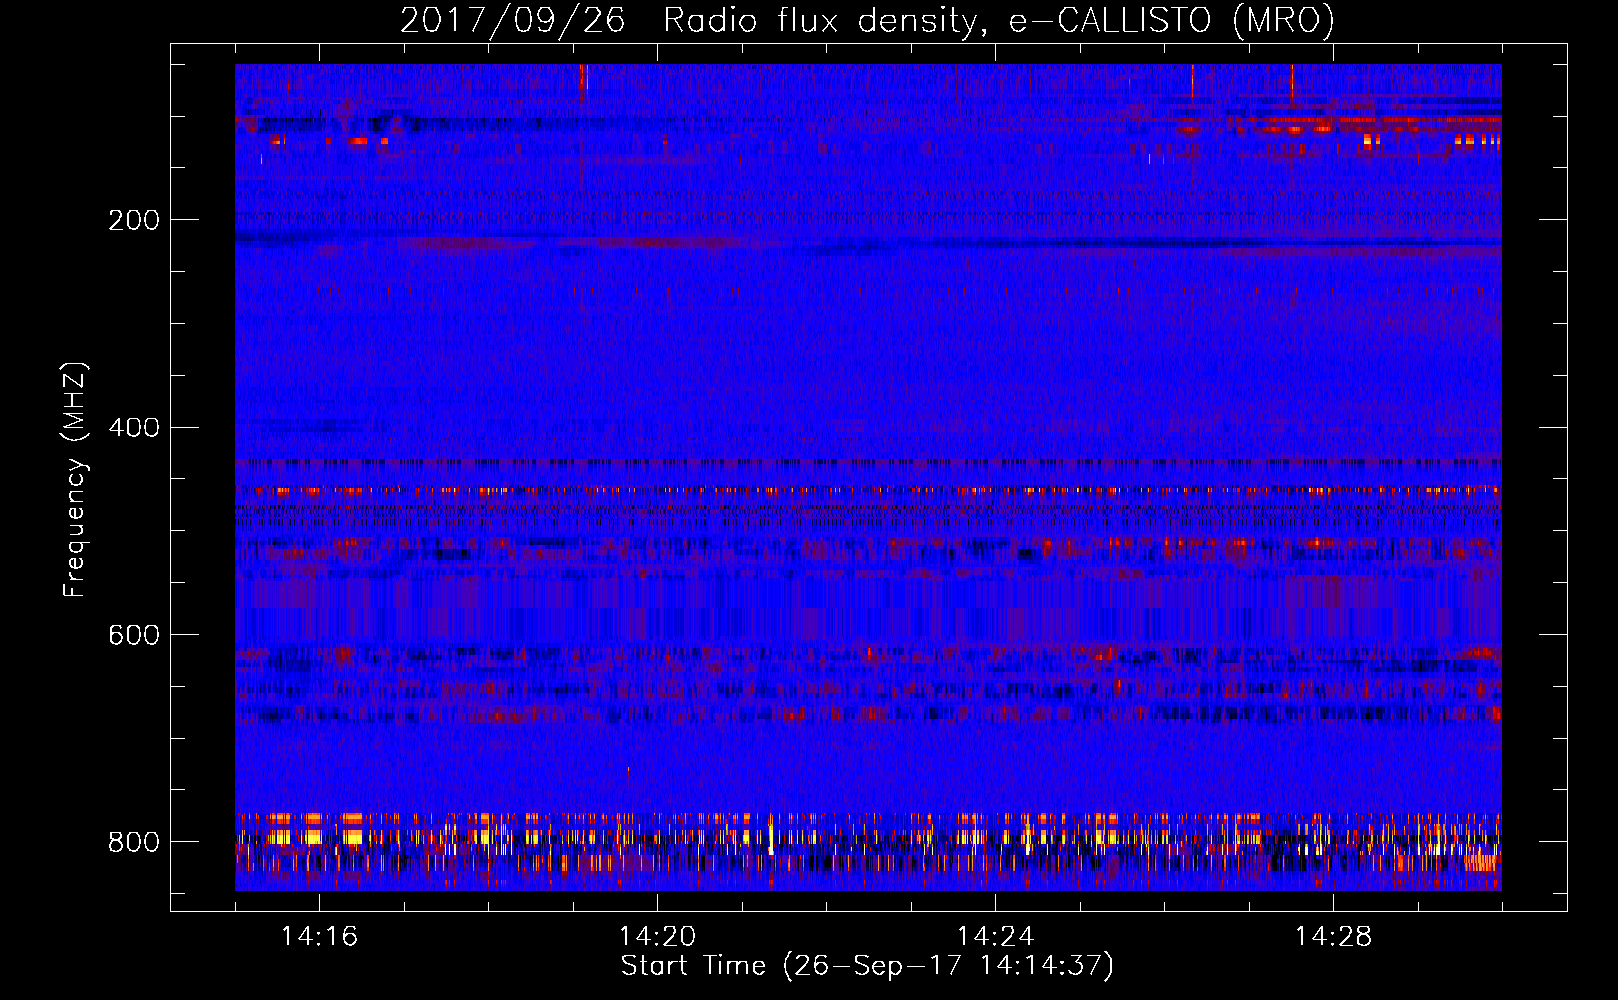Click the 'Frequency (MHZ)' axis label
1618x1000 pixels.
(75, 480)
